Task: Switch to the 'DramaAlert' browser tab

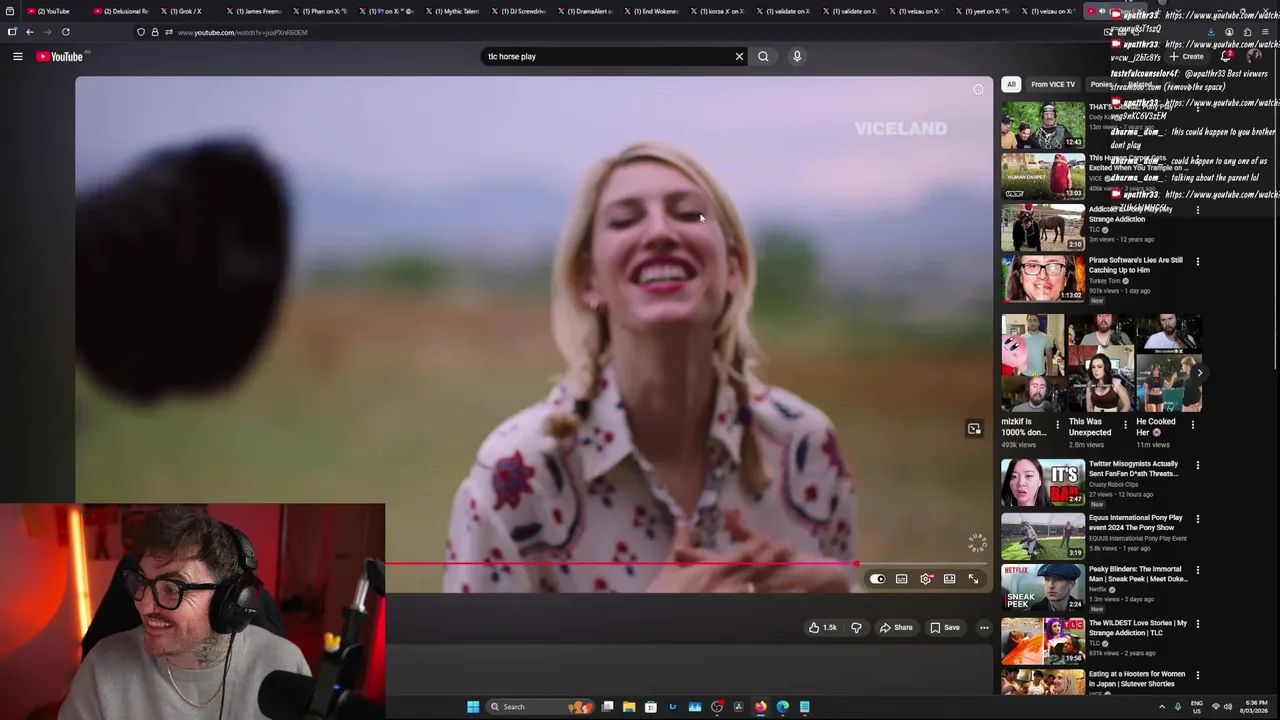Action: coord(584,11)
